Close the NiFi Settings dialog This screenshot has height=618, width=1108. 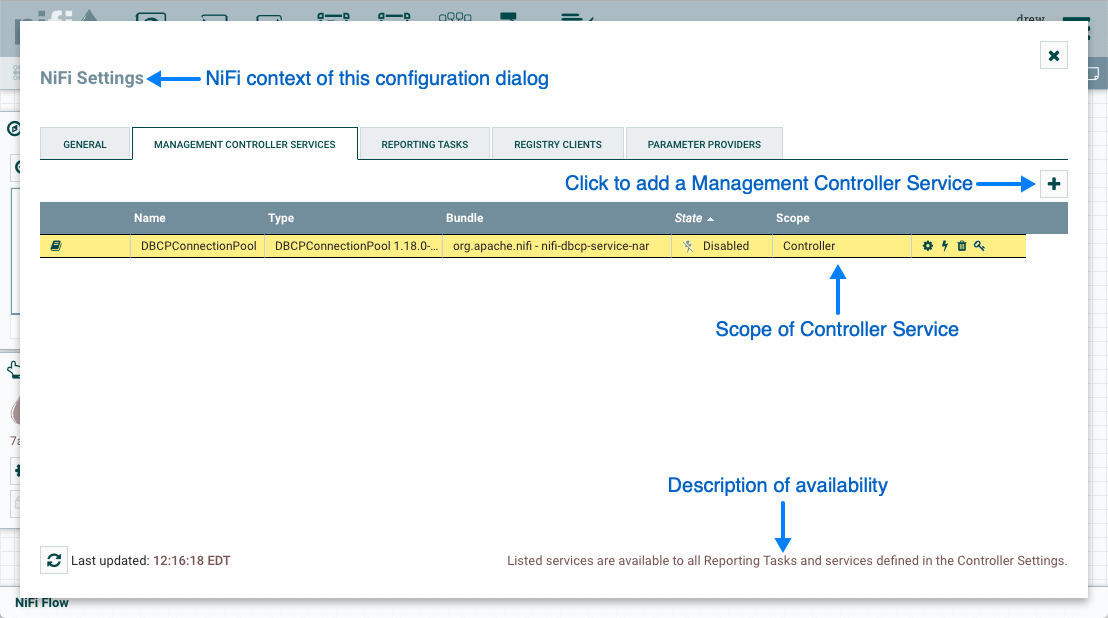tap(1054, 56)
